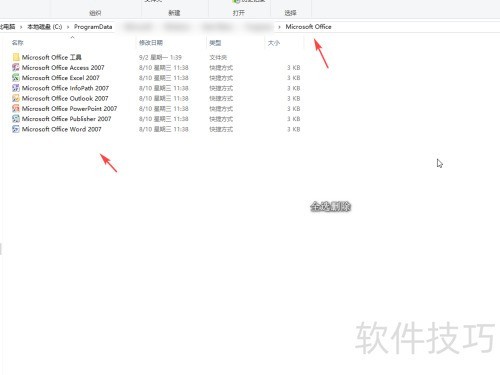Expand chevron before ProgramData breadcrumb

68,27
